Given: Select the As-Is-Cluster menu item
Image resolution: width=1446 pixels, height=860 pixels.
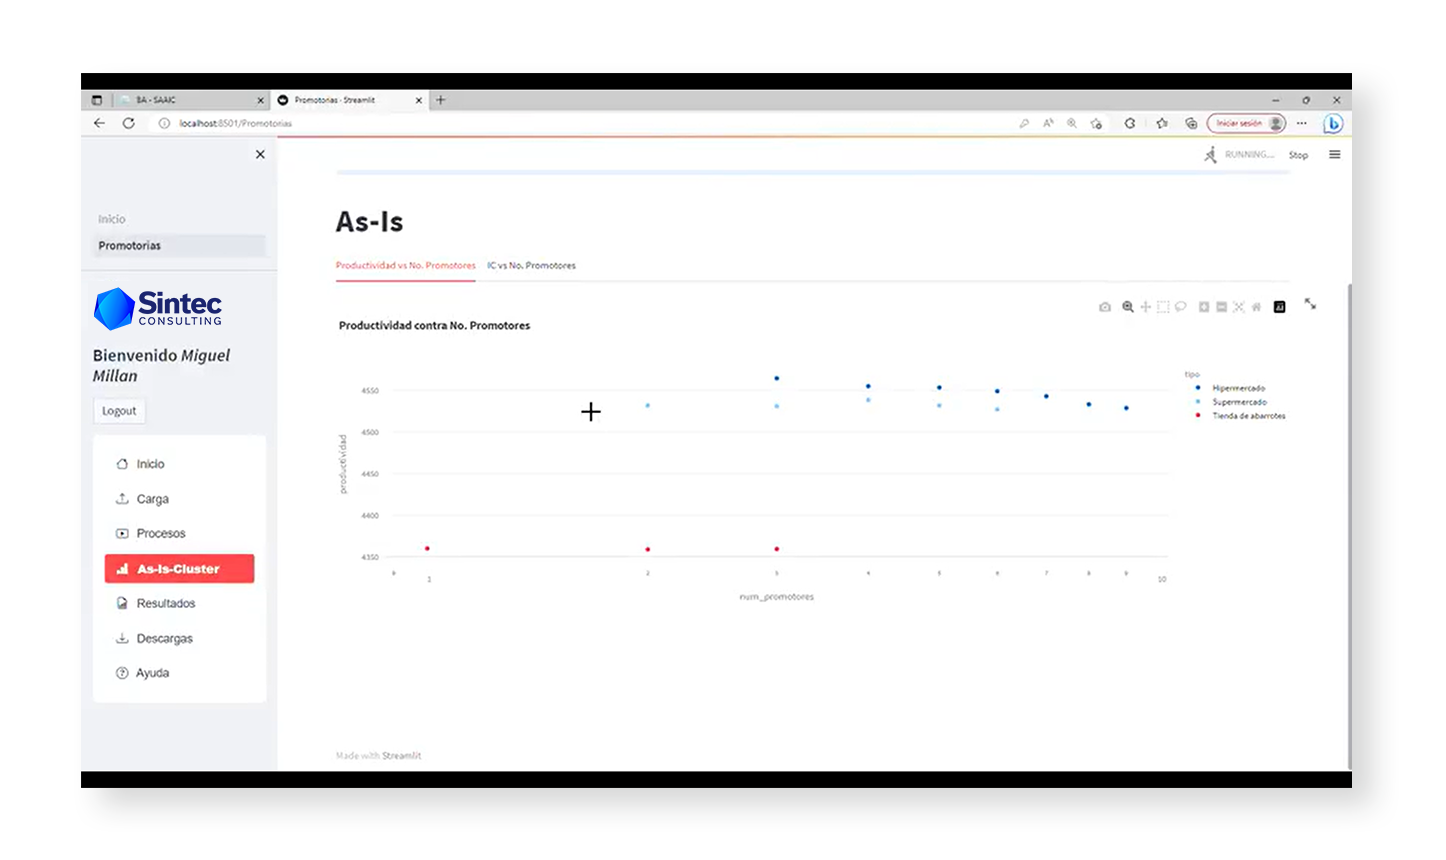Looking at the screenshot, I should point(179,568).
